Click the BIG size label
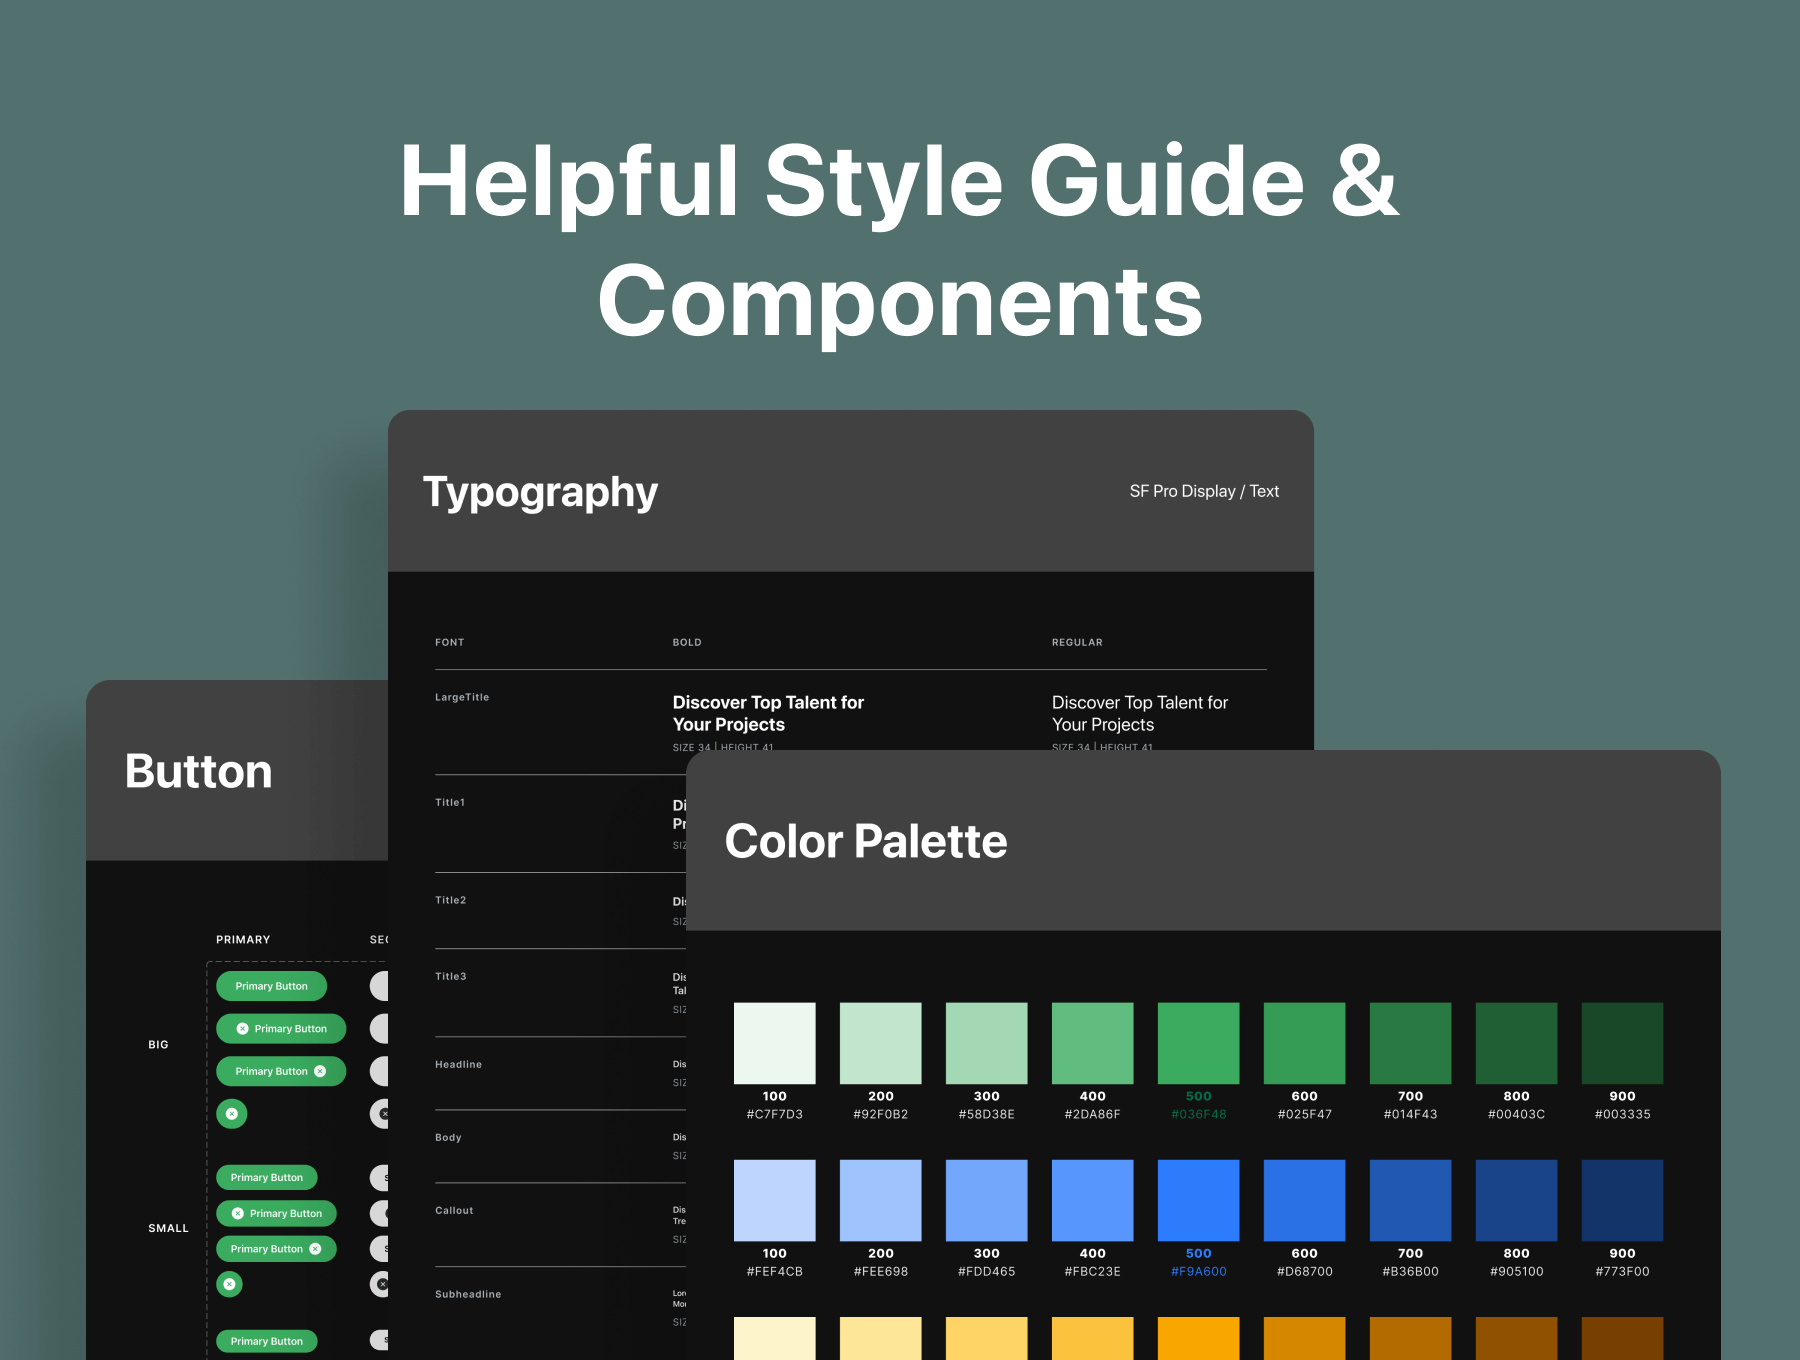Image resolution: width=1800 pixels, height=1360 pixels. (158, 1044)
